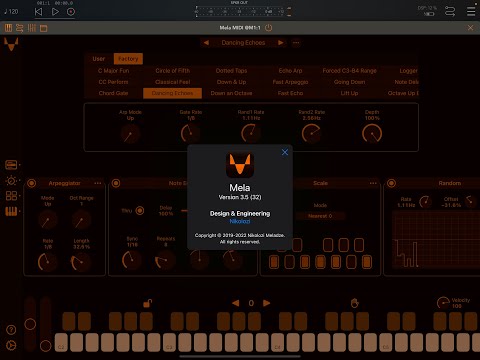Open the presets panel icon in left sidebar
Viewport: 480px width, 360px height.
point(11,165)
